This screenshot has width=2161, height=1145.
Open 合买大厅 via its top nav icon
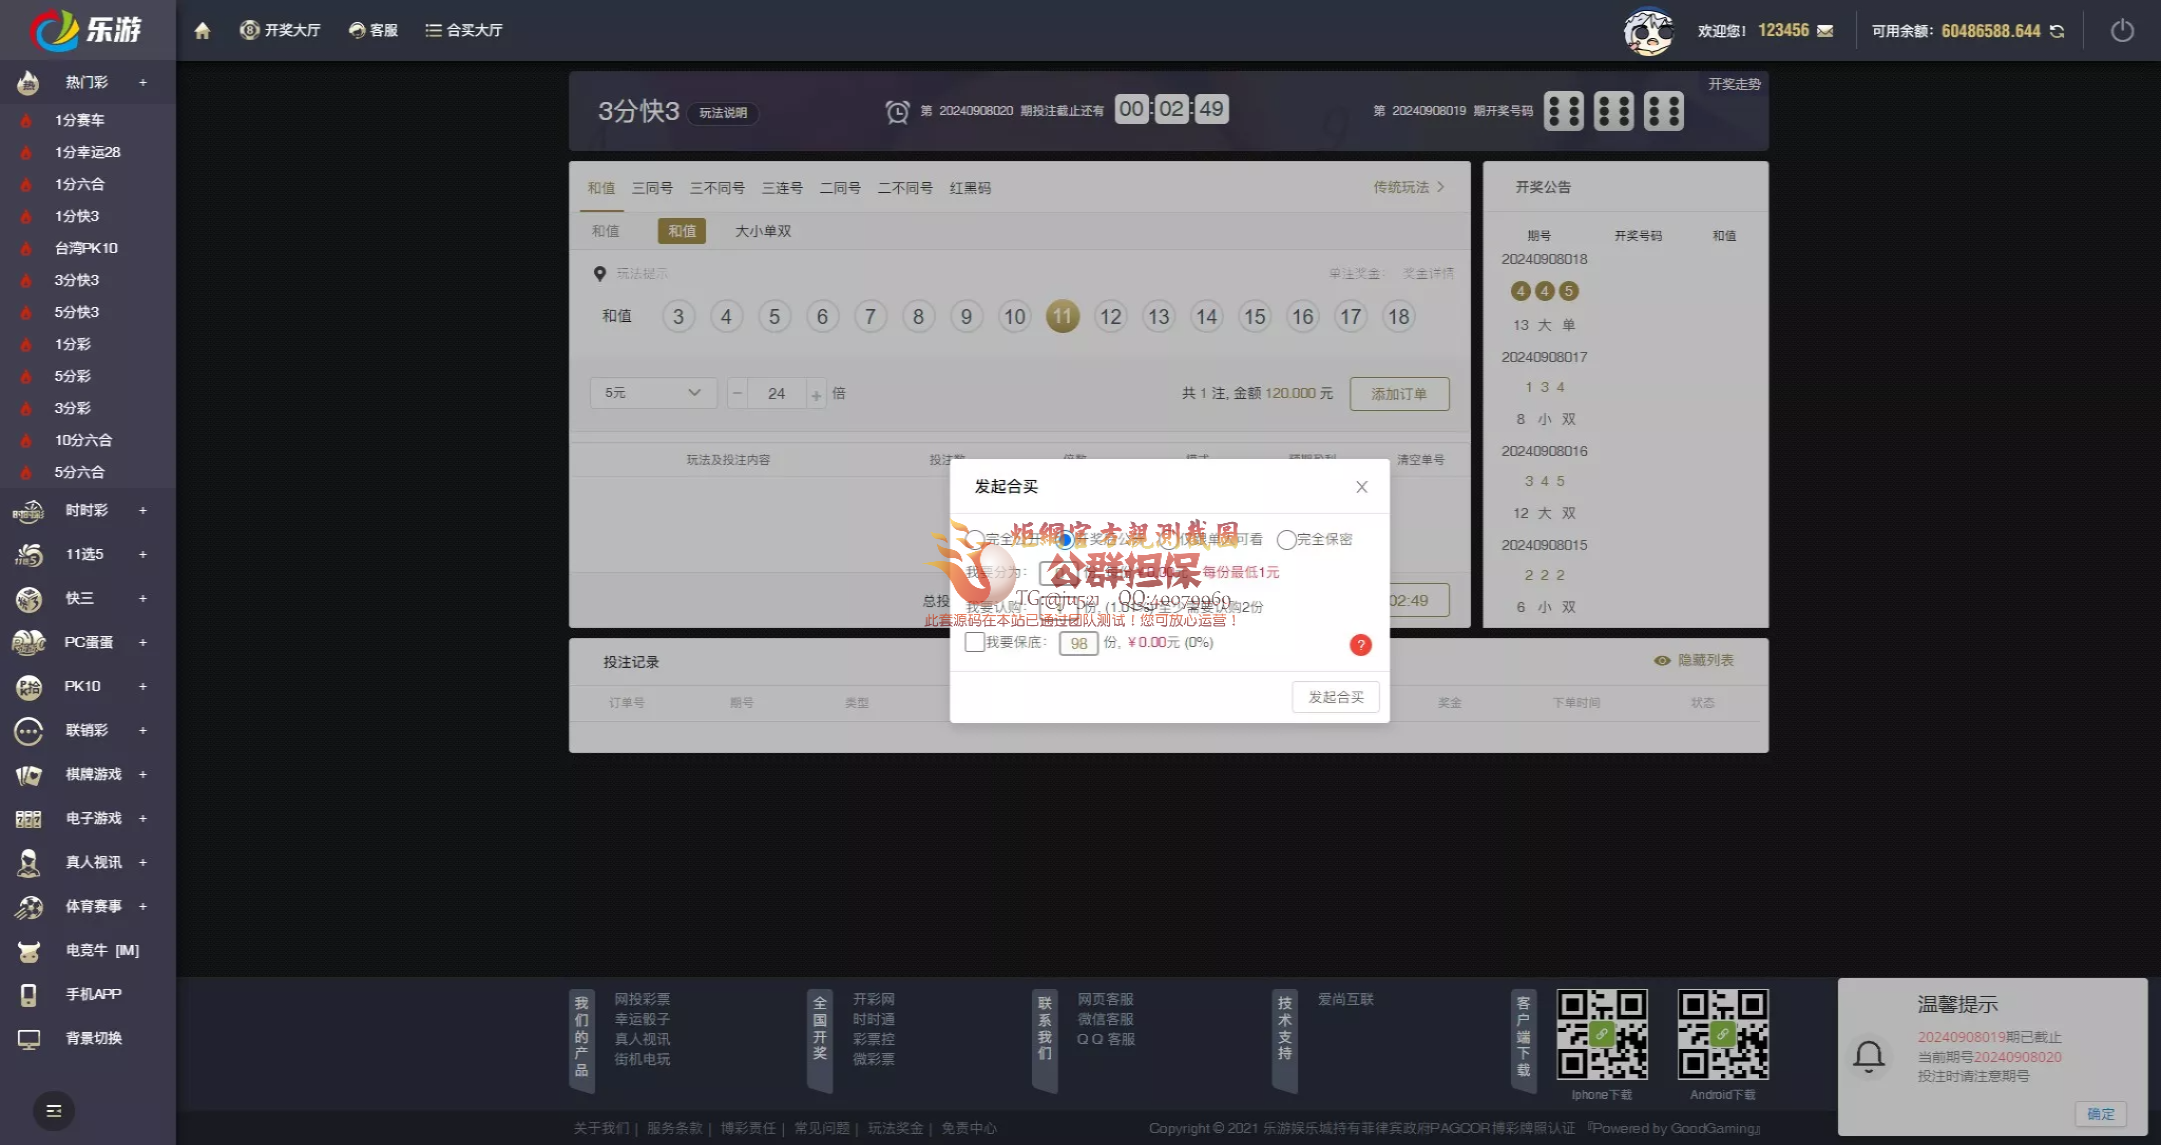[x=463, y=30]
